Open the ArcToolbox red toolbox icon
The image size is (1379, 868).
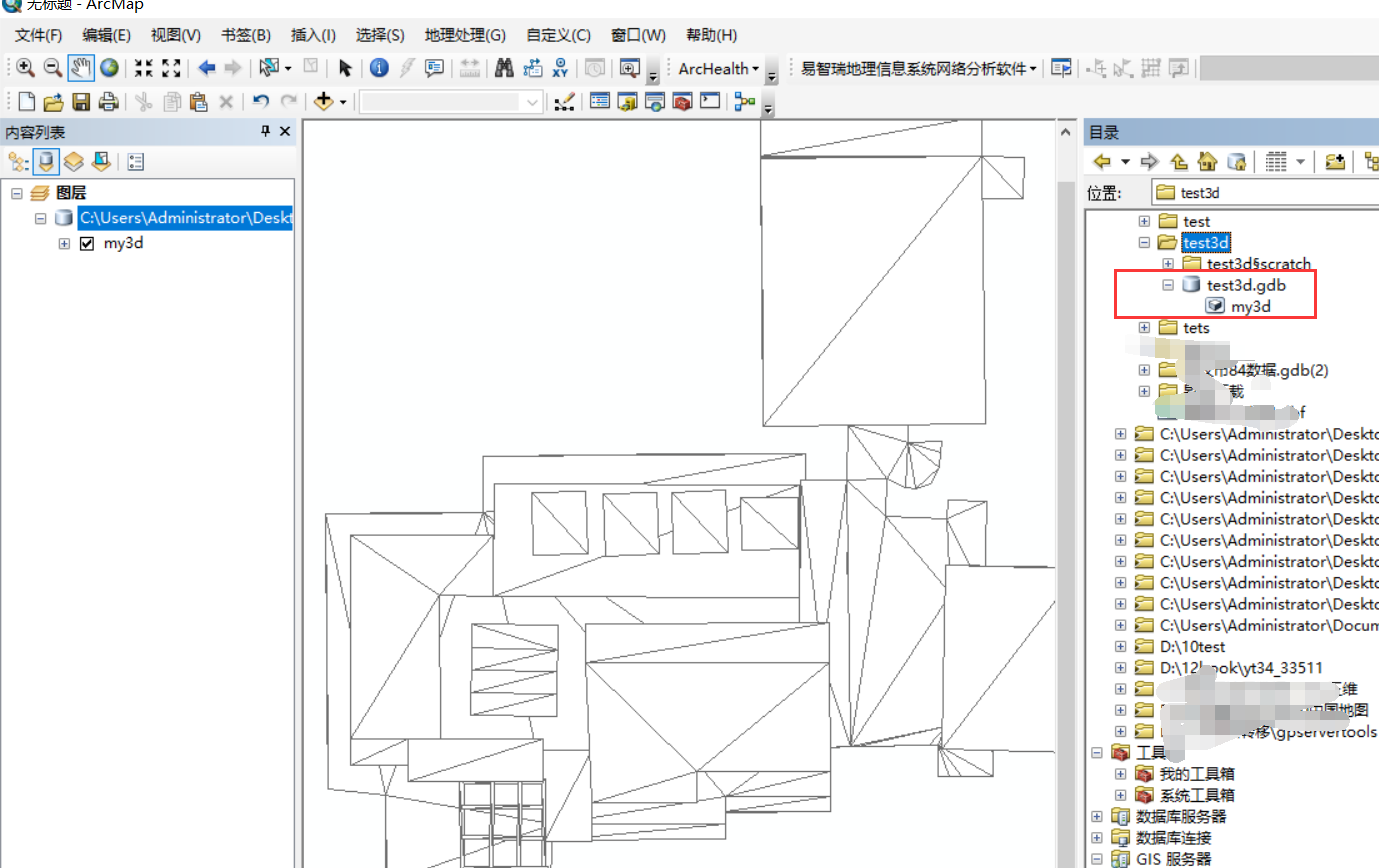[683, 101]
